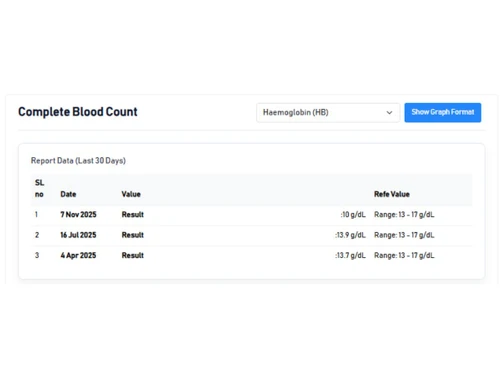
Task: Open the Haemoglobin (HB) dropdown
Action: click(x=328, y=113)
